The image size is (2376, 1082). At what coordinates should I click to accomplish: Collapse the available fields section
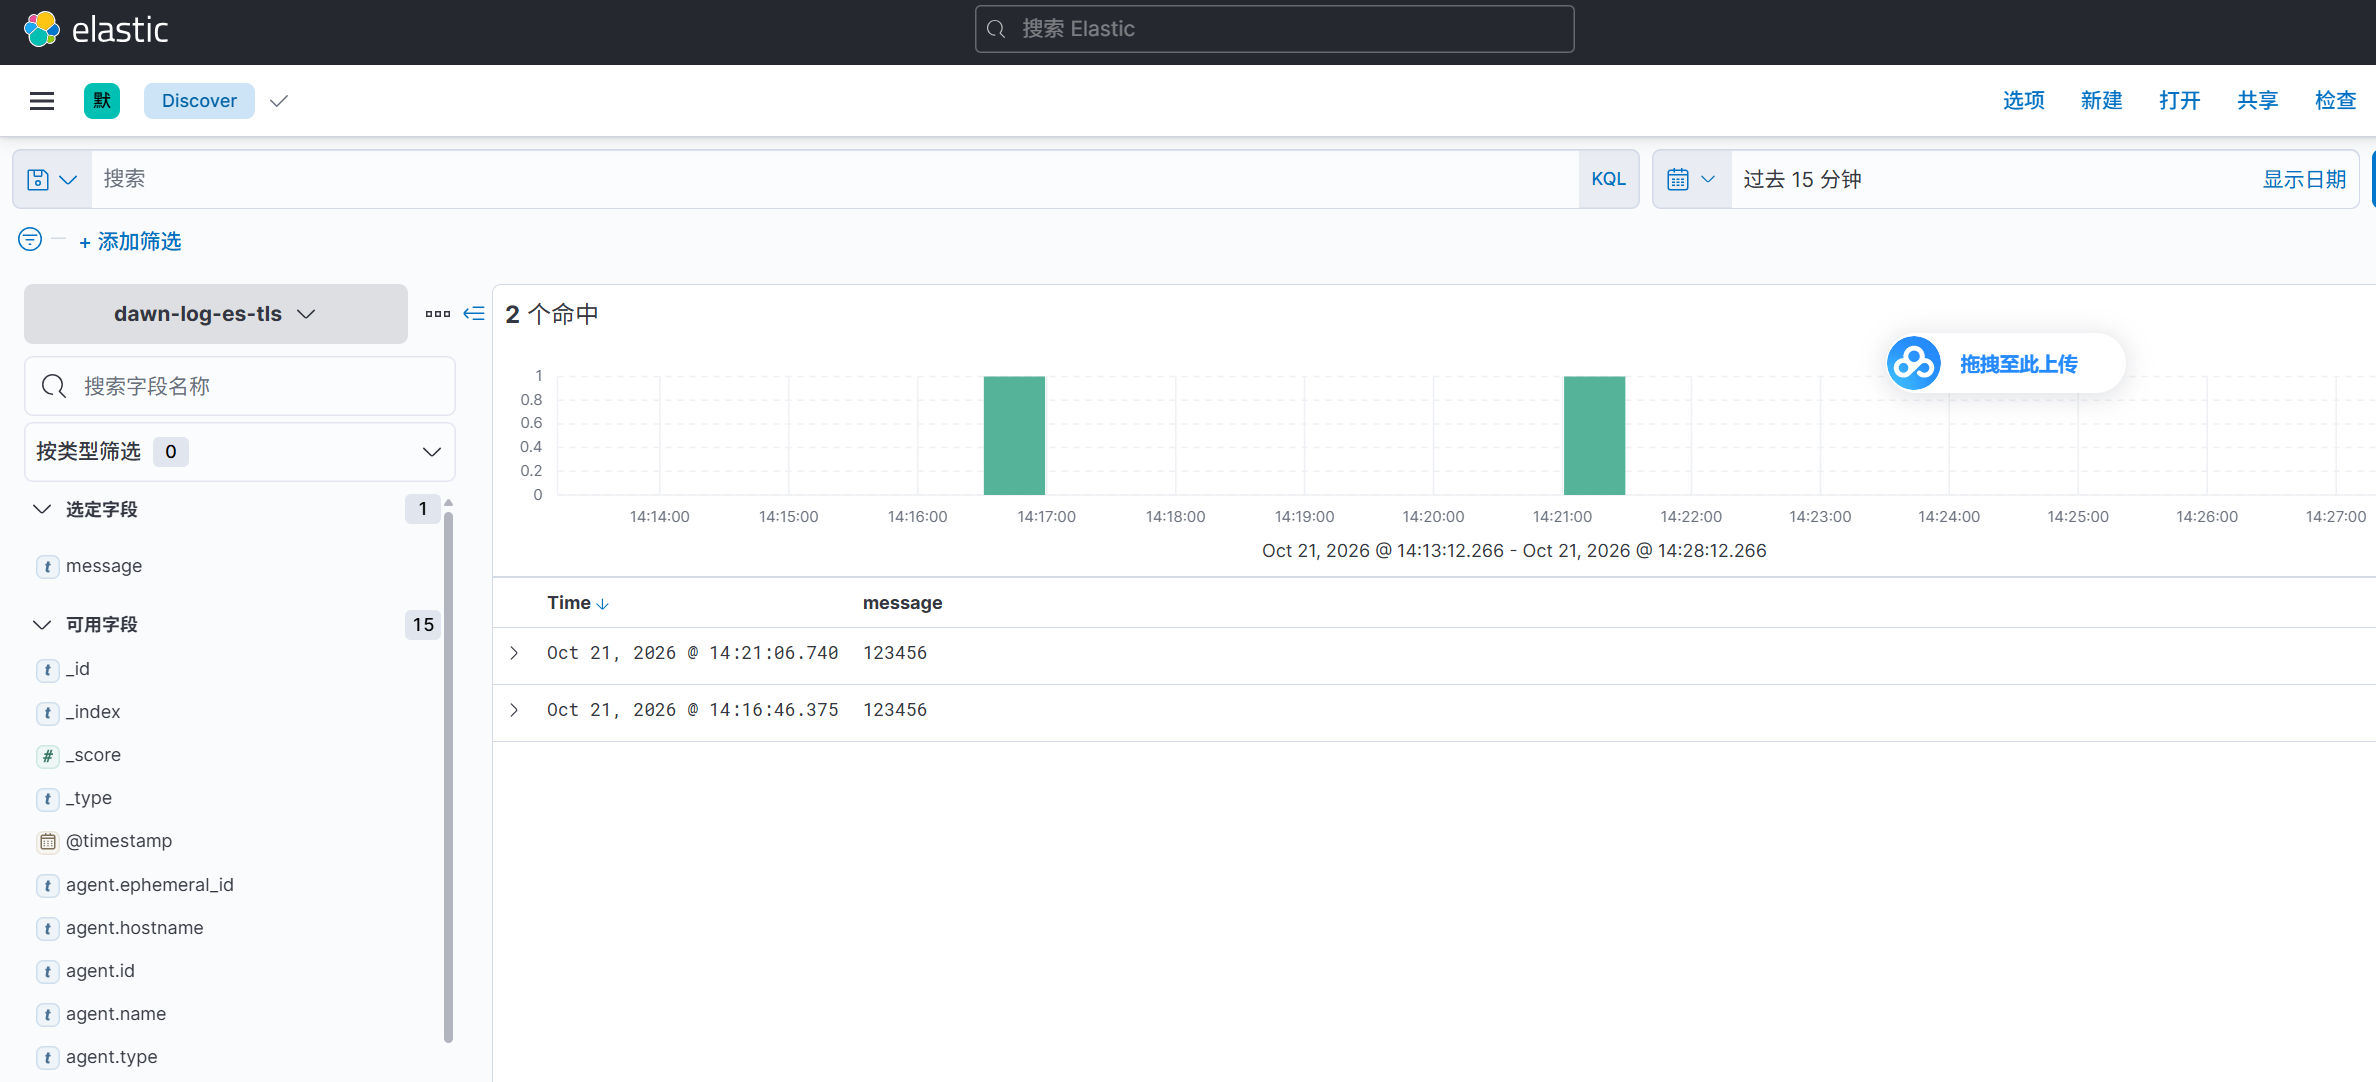(x=42, y=624)
